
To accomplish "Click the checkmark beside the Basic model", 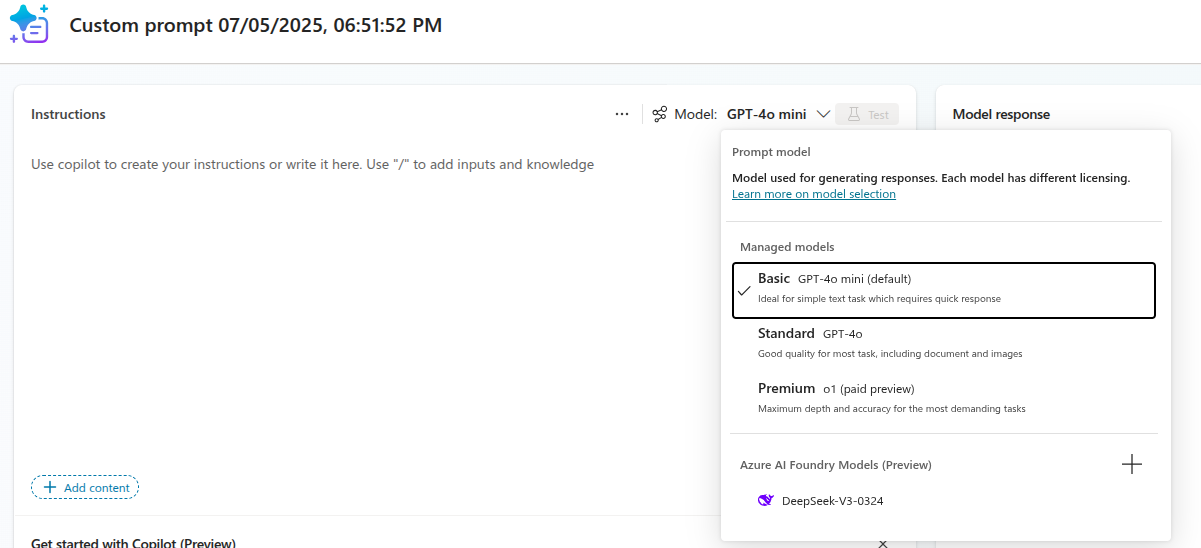I will pos(744,291).
